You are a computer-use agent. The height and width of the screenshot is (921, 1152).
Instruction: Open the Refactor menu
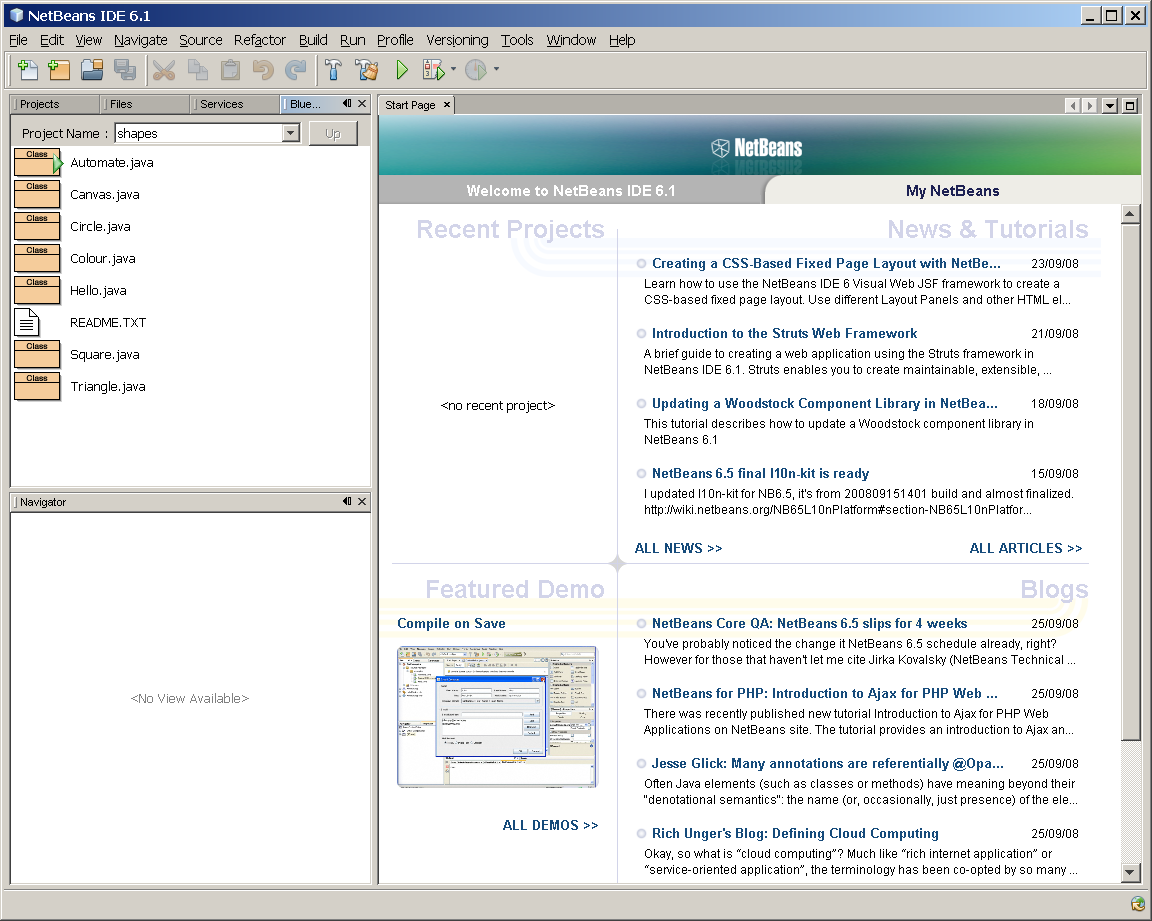260,40
